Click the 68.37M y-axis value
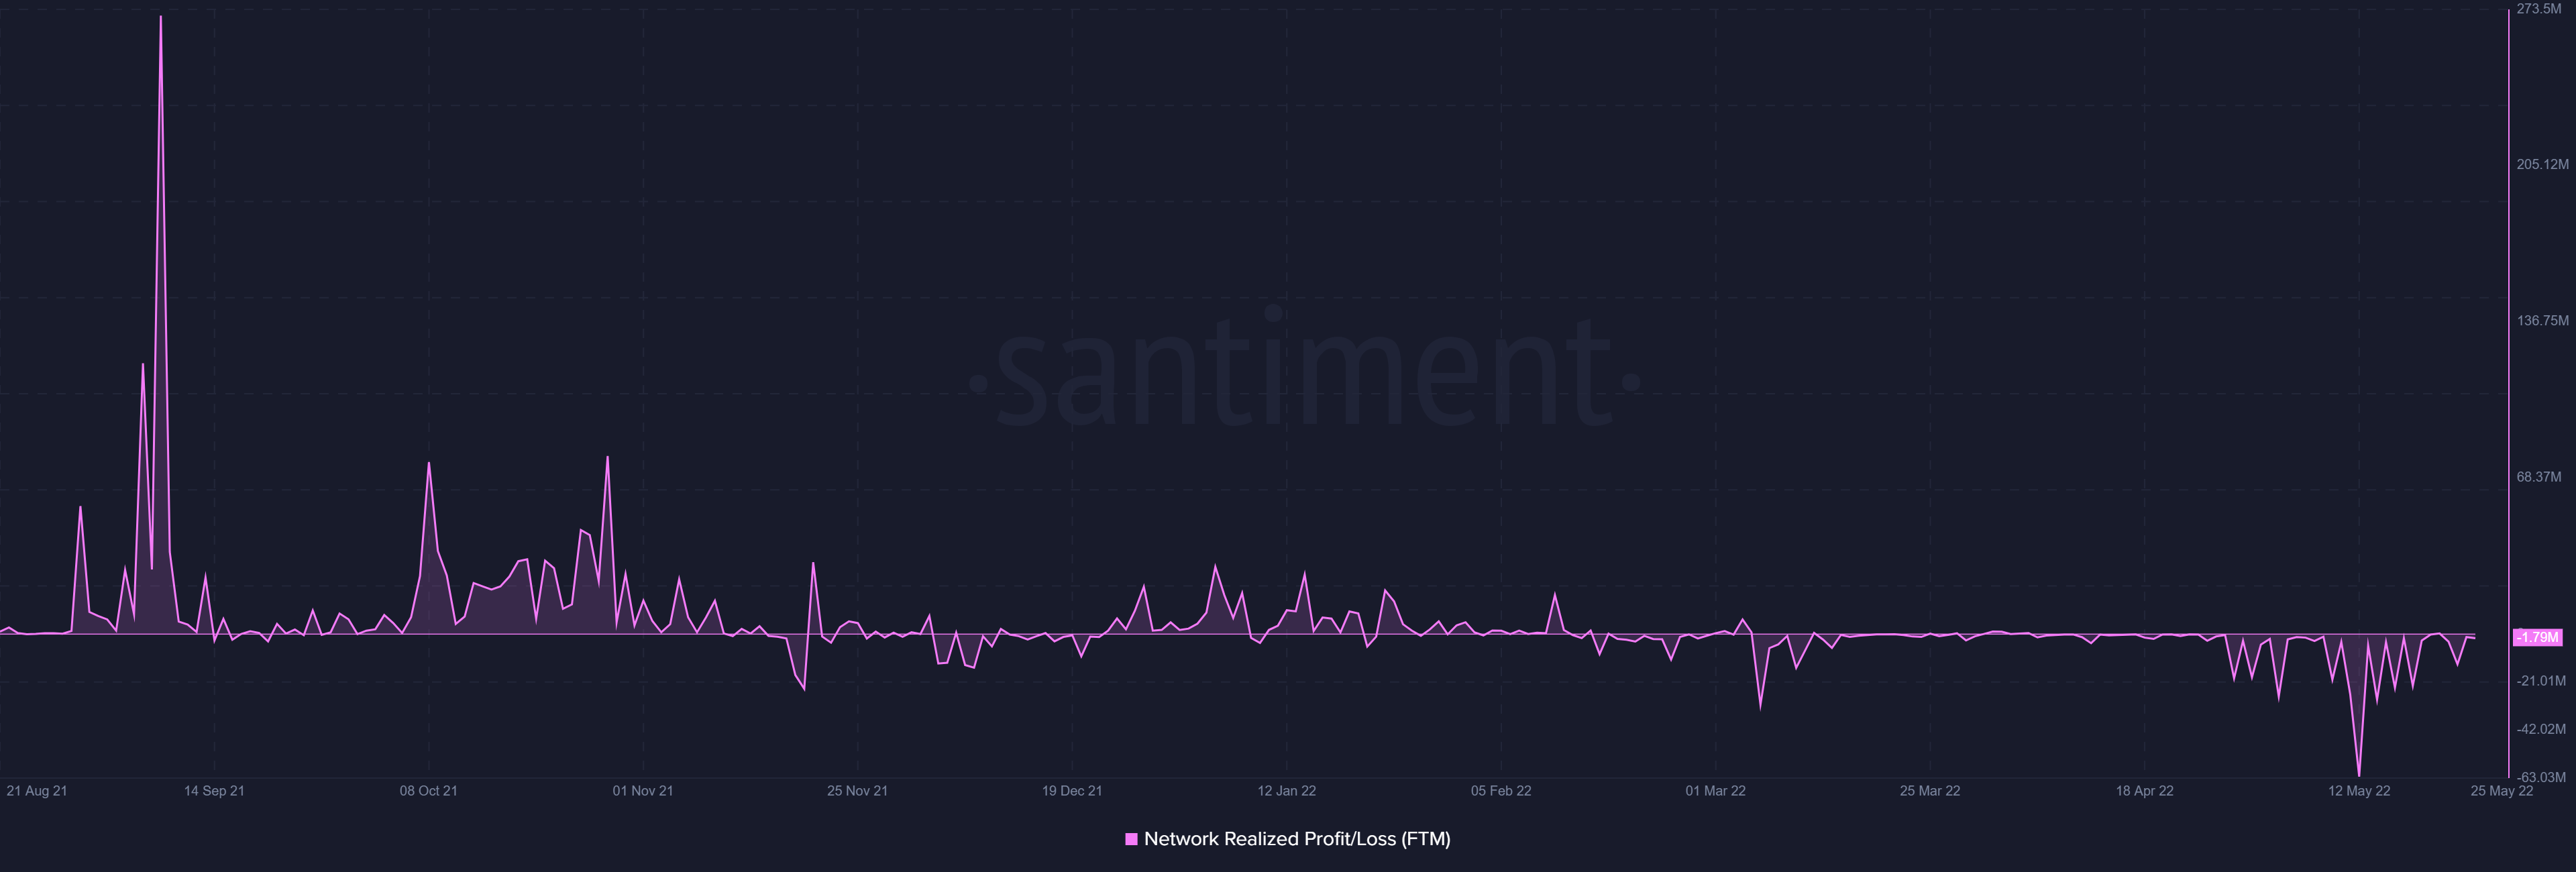The width and height of the screenshot is (2576, 872). [2539, 477]
